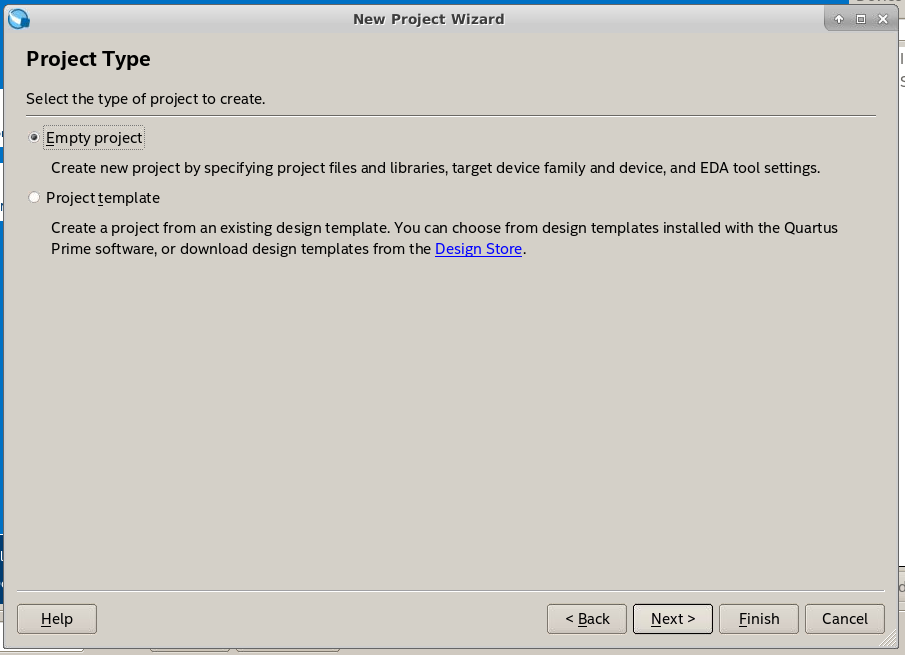Select the Empty project radio button
The image size is (905, 655).
(x=34, y=137)
